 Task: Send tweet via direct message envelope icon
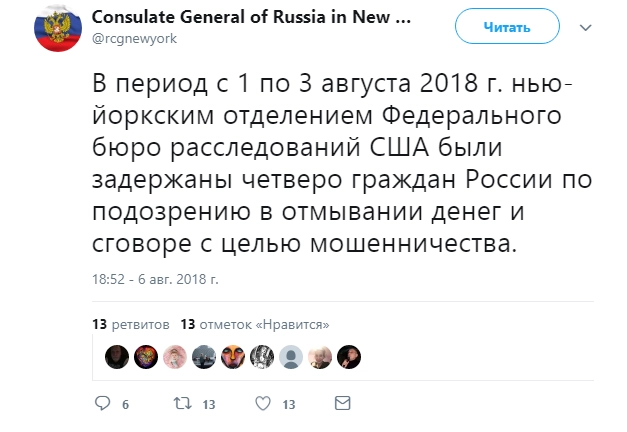(x=342, y=404)
